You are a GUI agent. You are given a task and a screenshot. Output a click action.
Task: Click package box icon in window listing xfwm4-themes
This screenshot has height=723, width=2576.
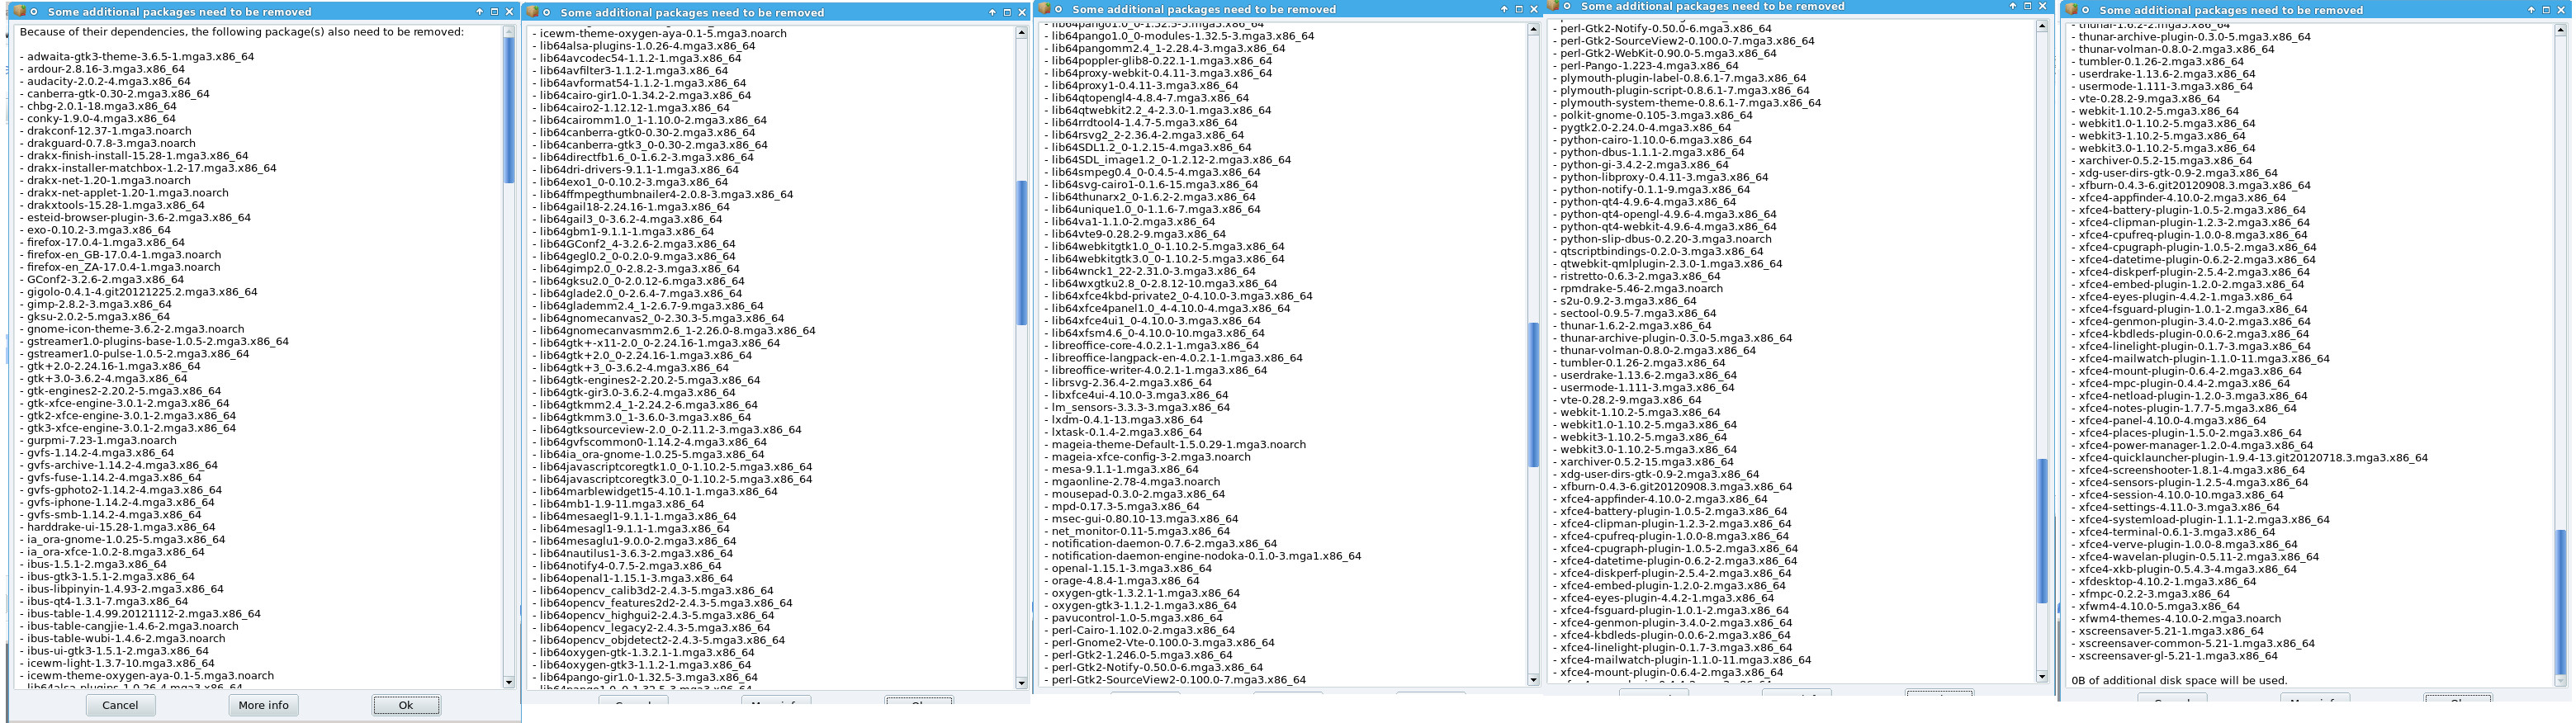click(x=2072, y=9)
